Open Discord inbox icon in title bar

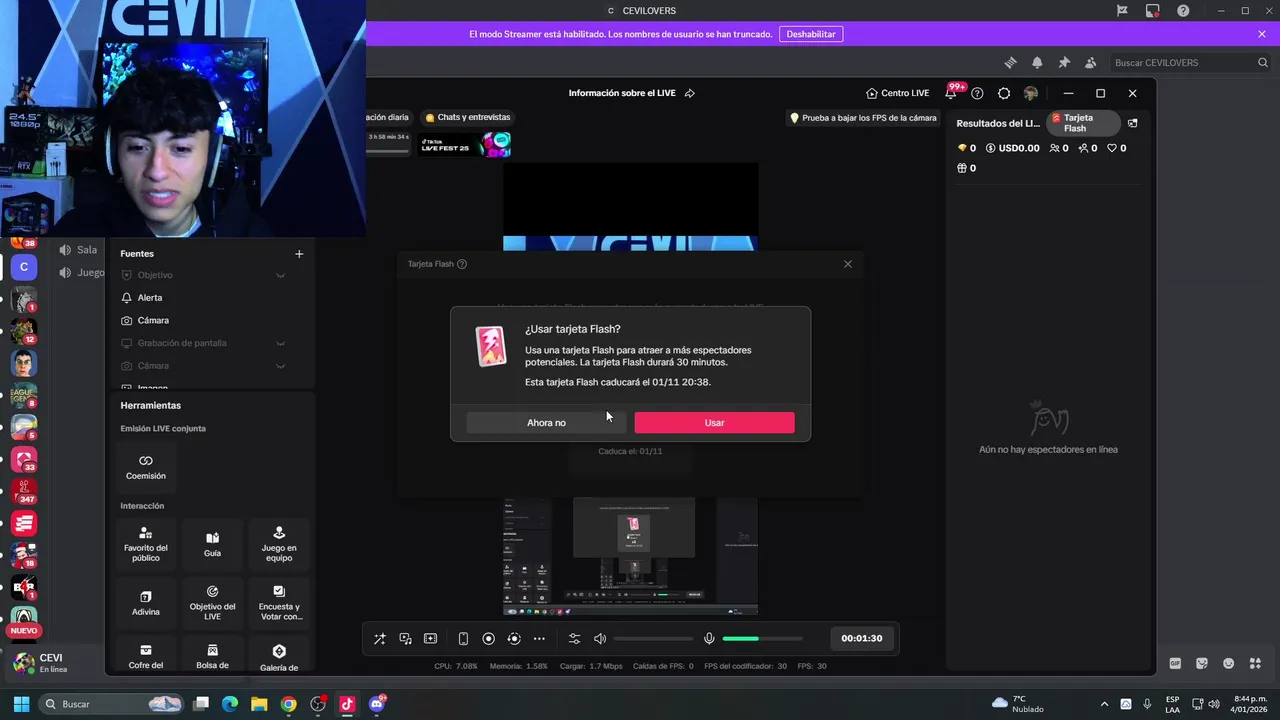click(1152, 10)
